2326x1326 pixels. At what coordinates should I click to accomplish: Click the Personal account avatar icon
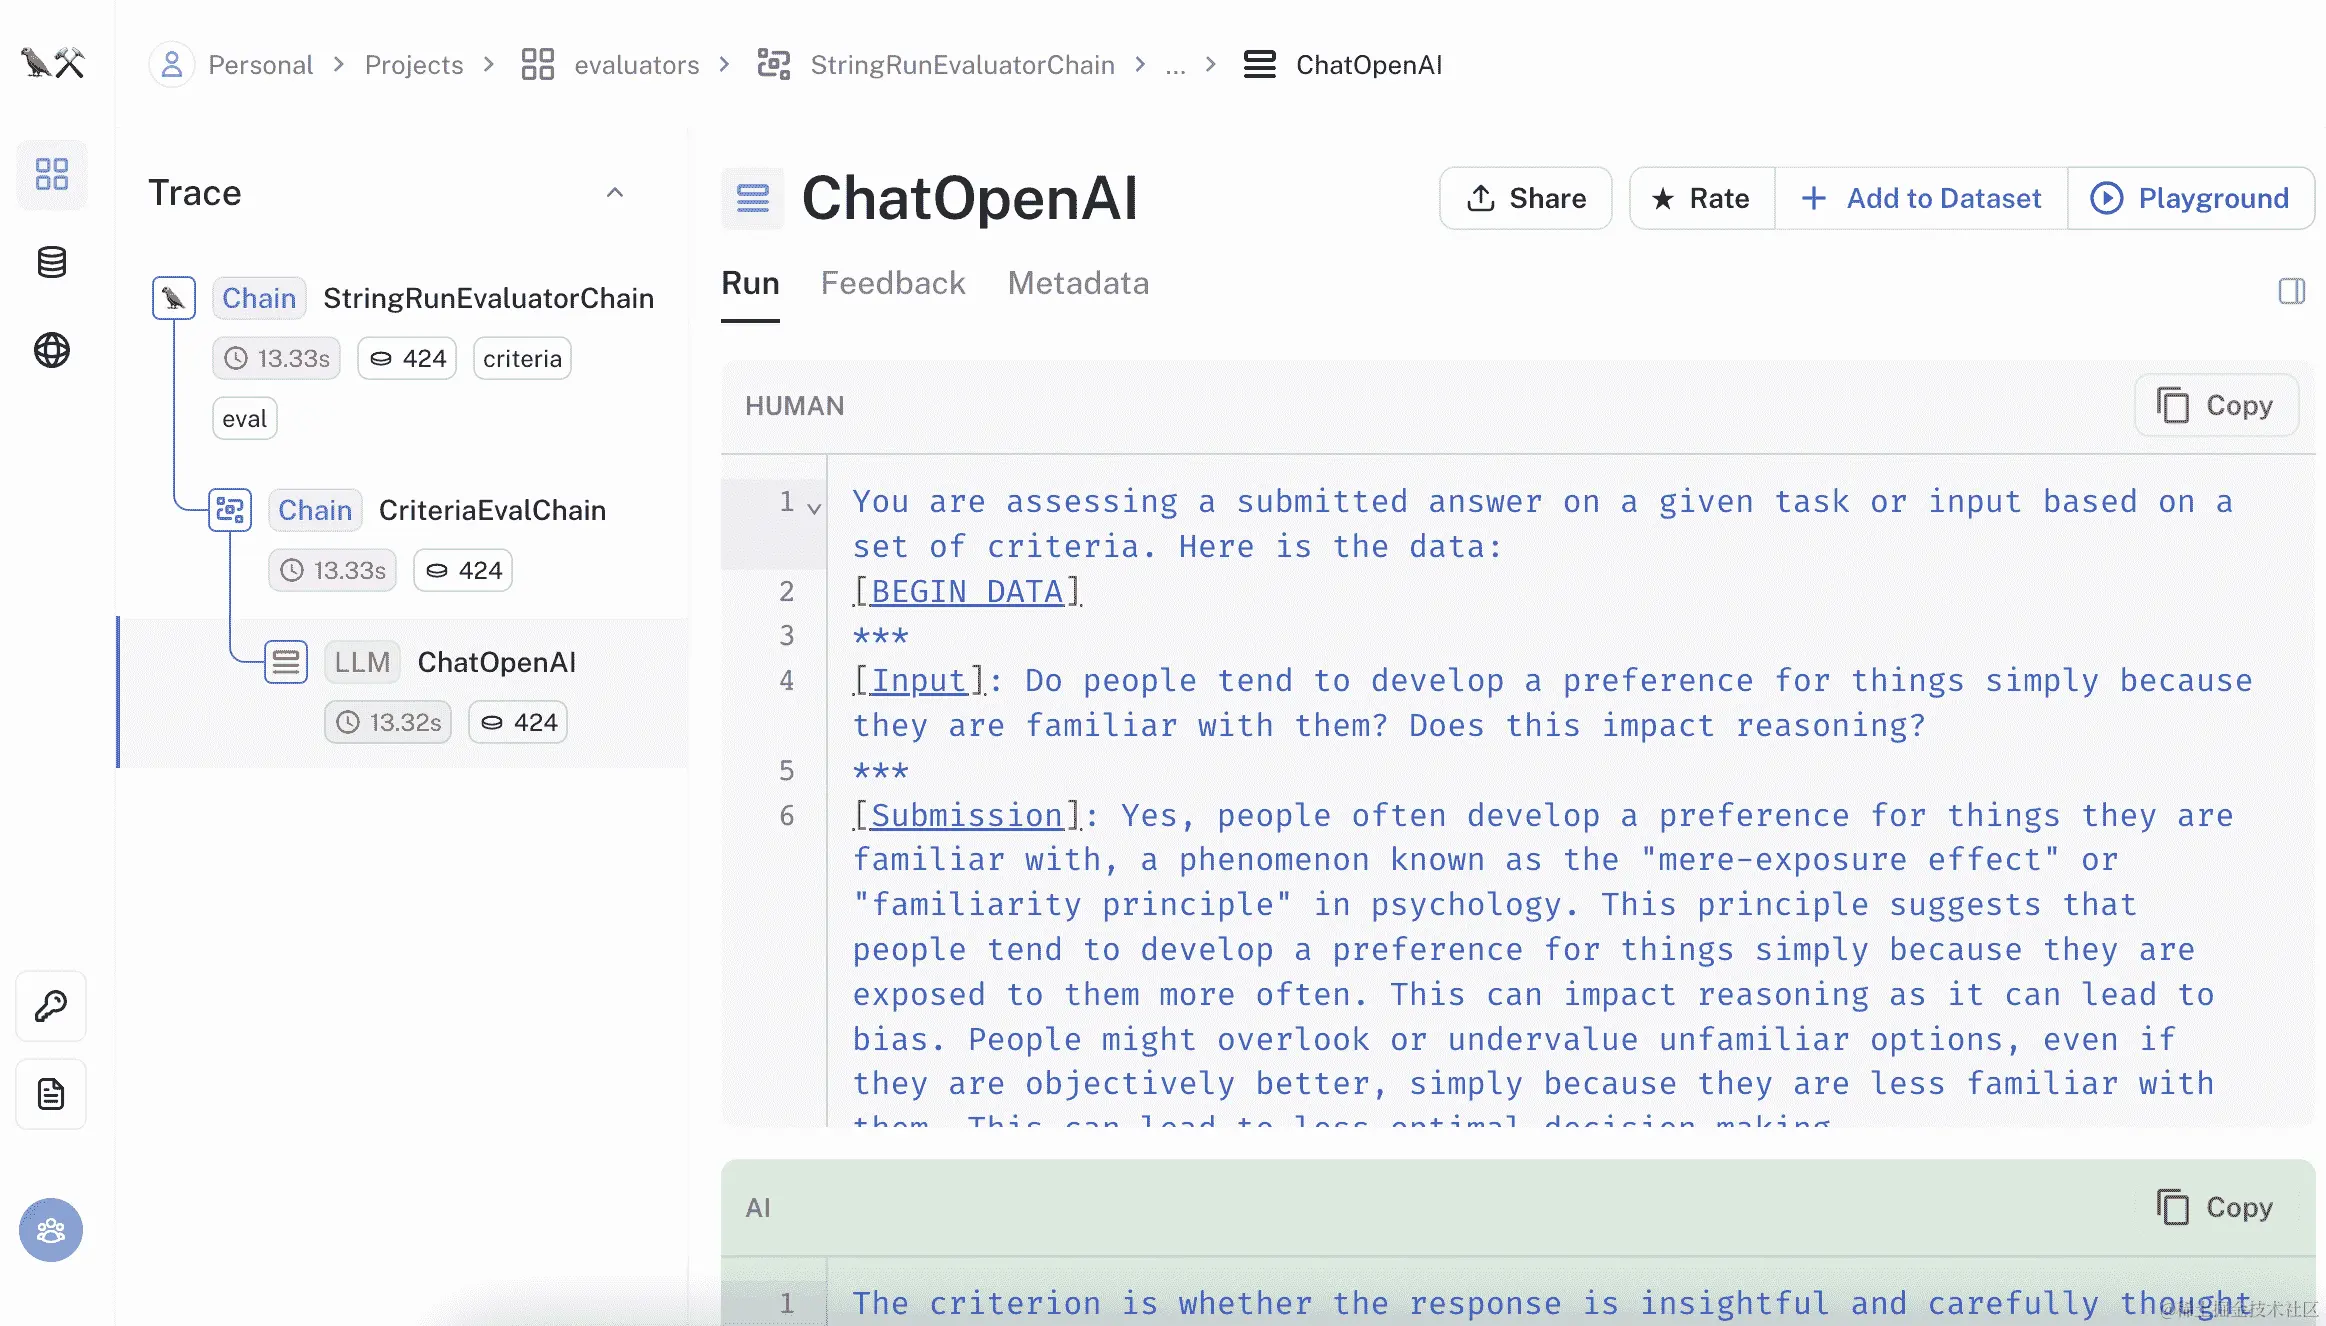pos(172,65)
